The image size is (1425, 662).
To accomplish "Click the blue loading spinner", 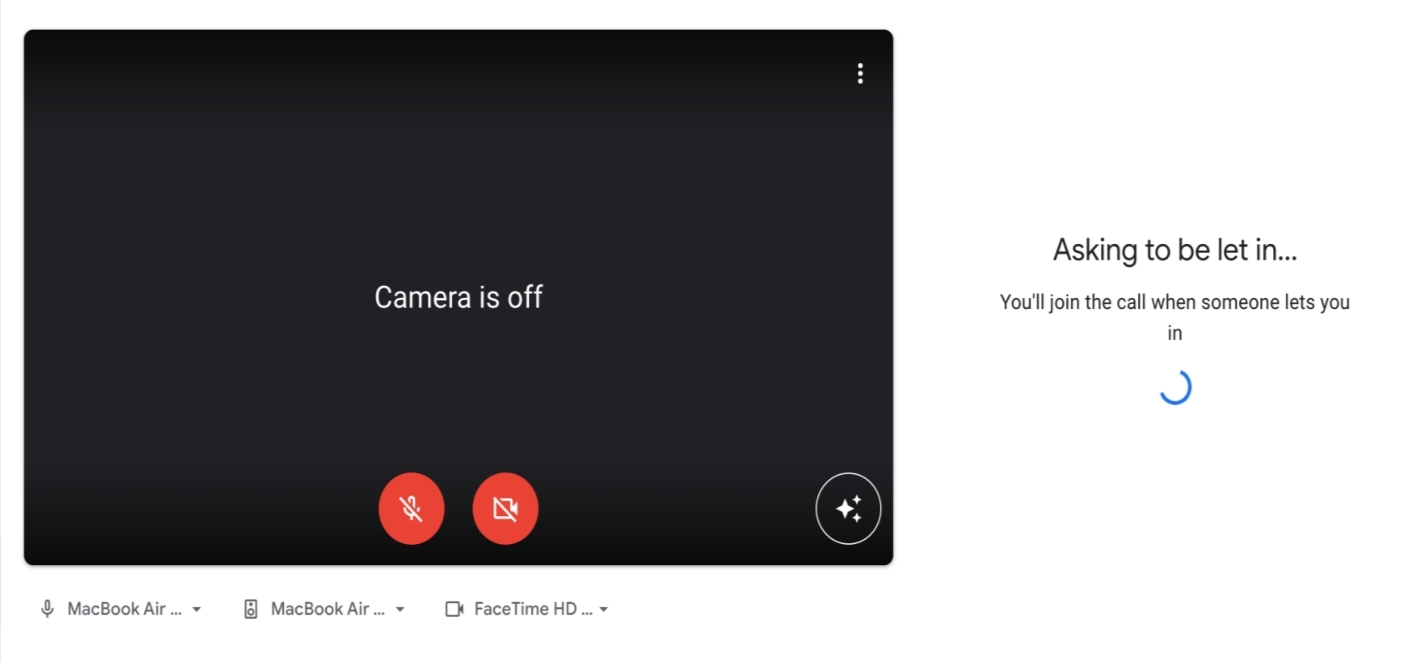I will (x=1175, y=388).
